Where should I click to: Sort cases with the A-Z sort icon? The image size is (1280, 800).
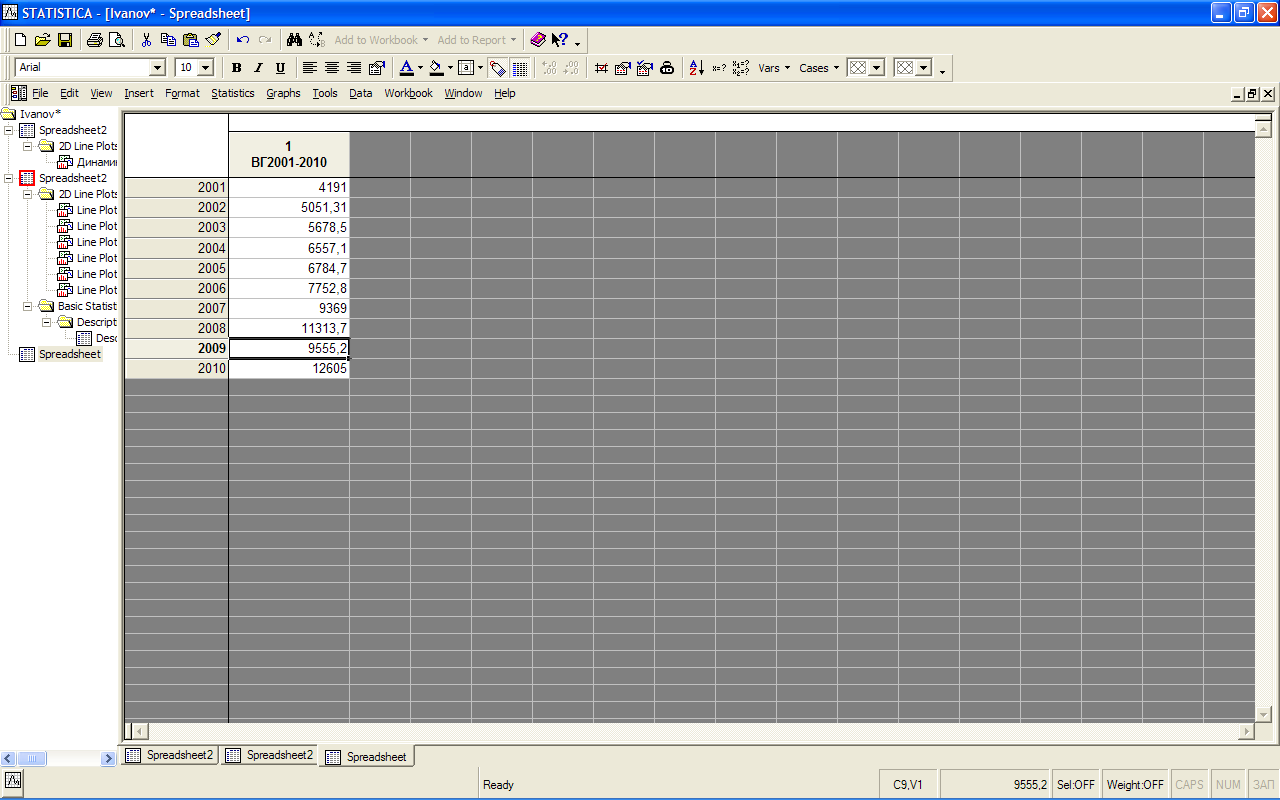(x=697, y=68)
